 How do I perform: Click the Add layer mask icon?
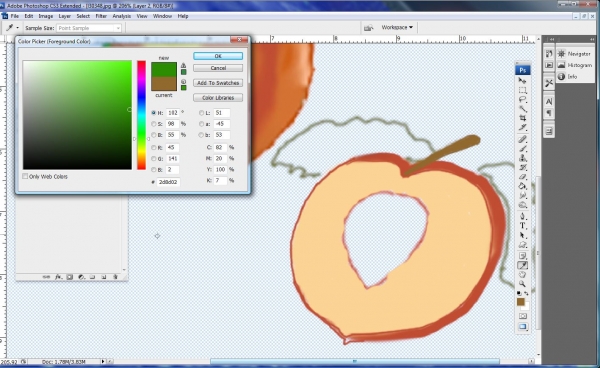[70, 277]
